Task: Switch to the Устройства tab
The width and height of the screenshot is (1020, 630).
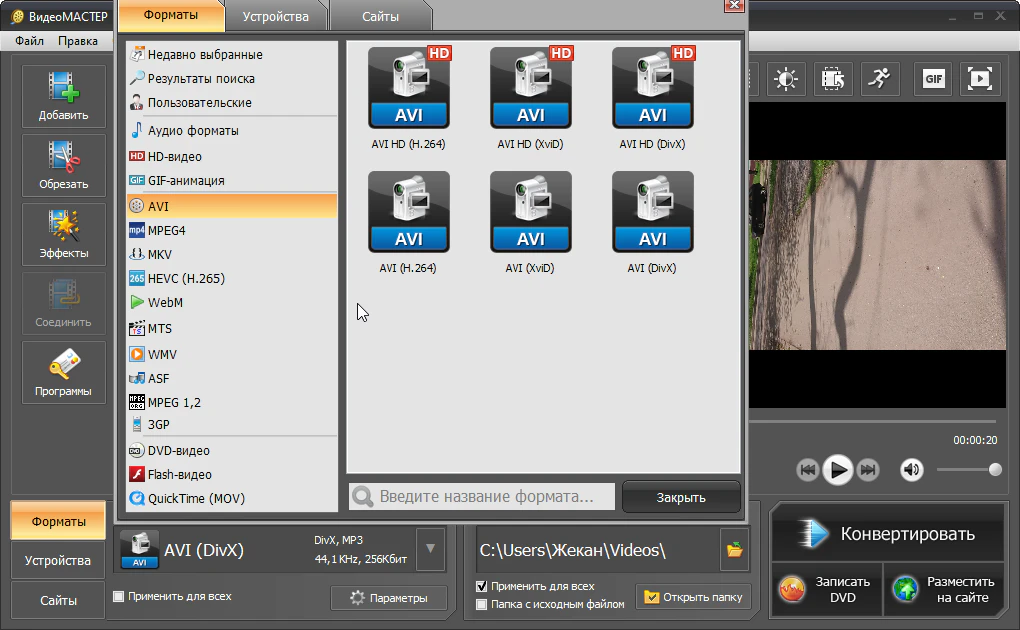Action: pos(275,16)
